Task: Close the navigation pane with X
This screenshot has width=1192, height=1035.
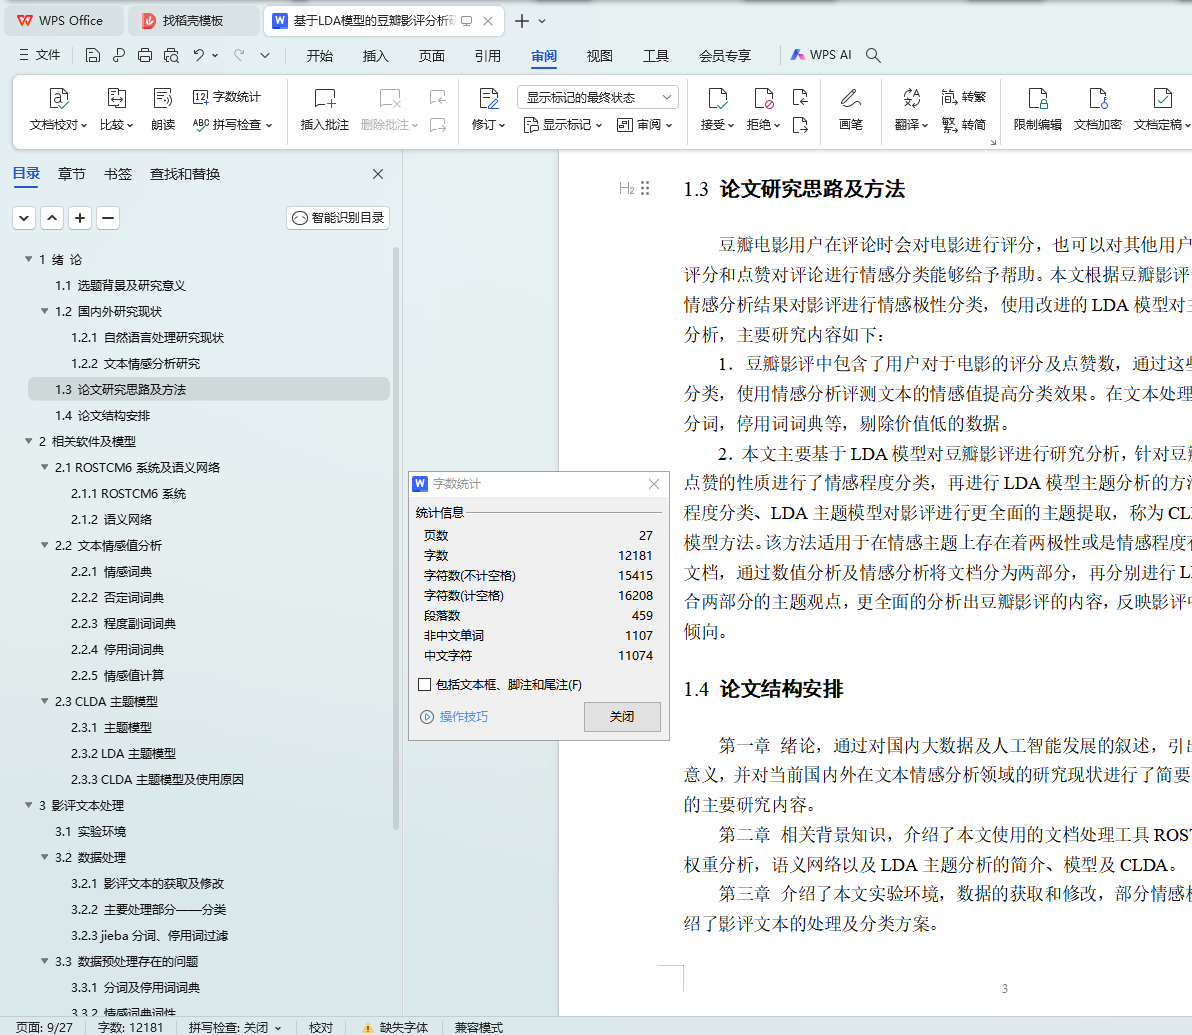Action: (x=378, y=174)
